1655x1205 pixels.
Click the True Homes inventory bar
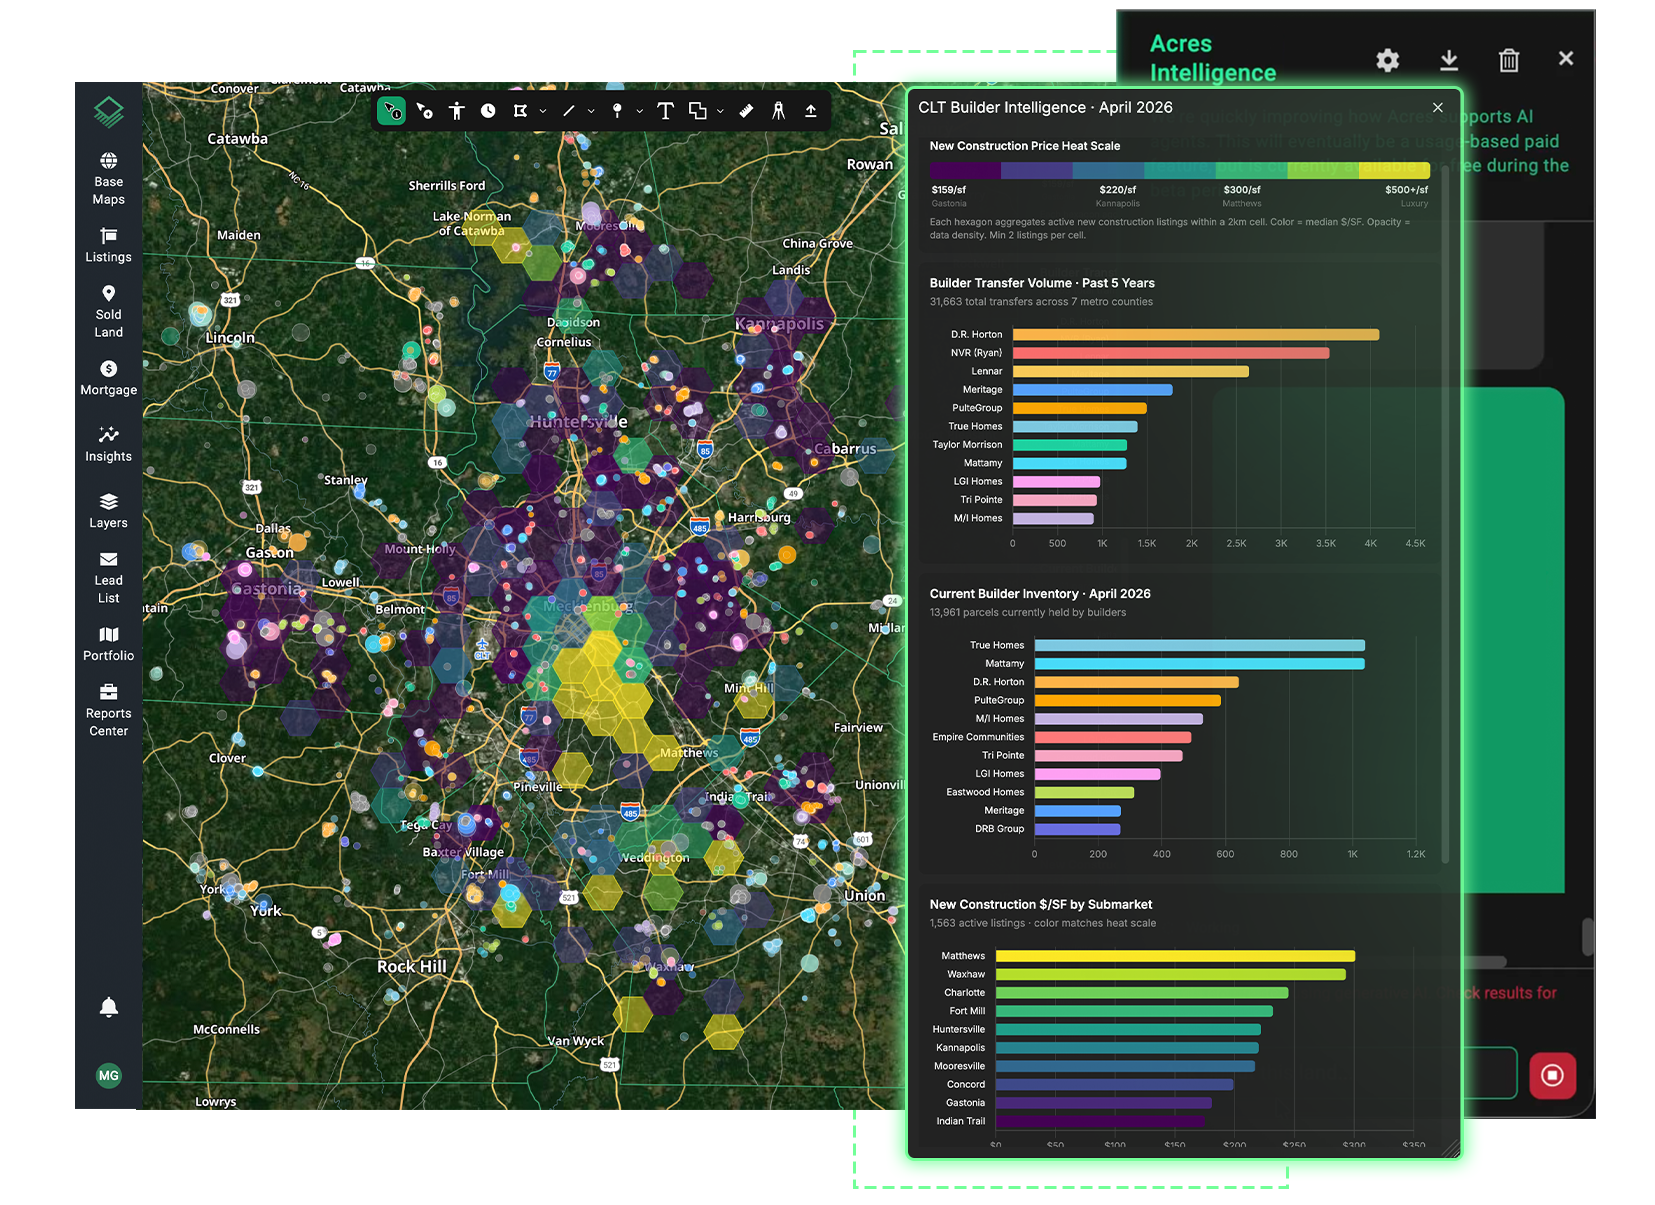(1199, 645)
